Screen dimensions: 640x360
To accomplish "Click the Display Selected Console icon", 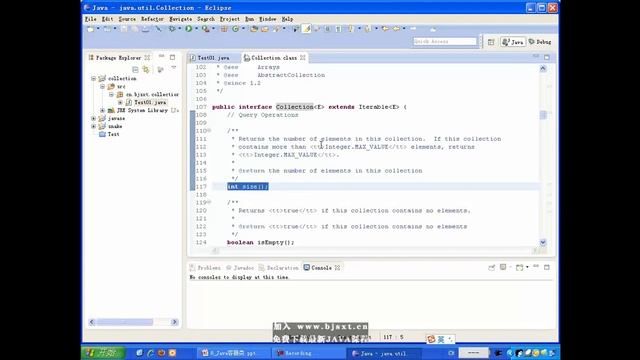I will [x=504, y=267].
